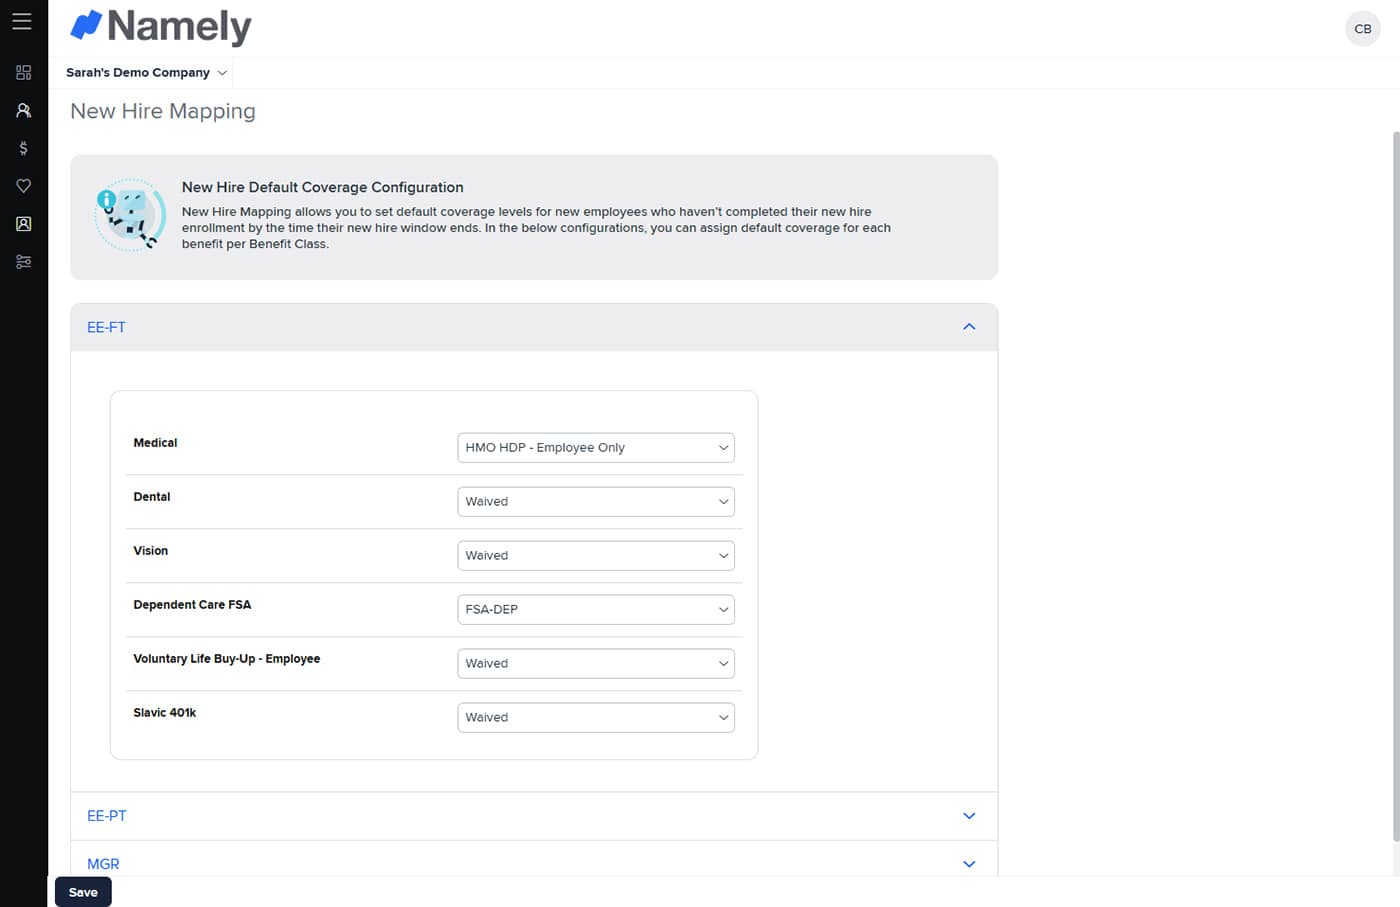The image size is (1400, 907).
Task: Click the benefits heart sidebar icon
Action: [23, 186]
